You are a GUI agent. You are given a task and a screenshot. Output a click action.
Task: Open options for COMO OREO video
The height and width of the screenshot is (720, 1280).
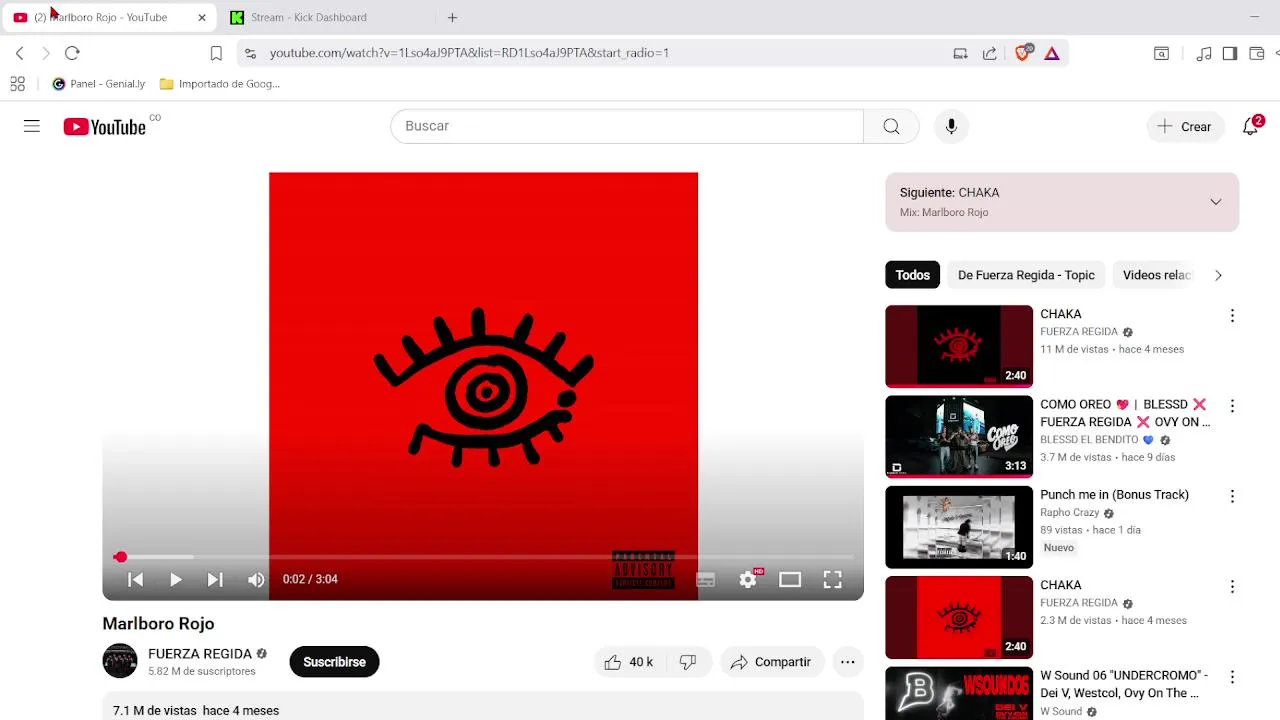pos(1232,406)
